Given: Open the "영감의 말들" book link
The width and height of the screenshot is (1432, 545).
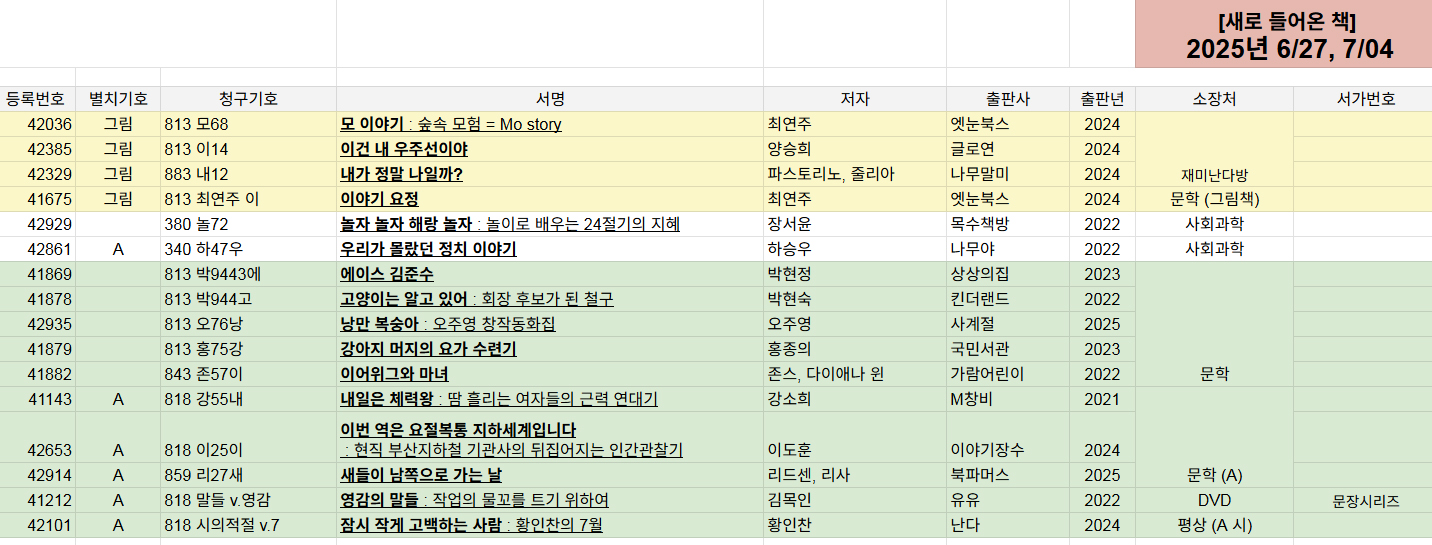Looking at the screenshot, I should (380, 500).
